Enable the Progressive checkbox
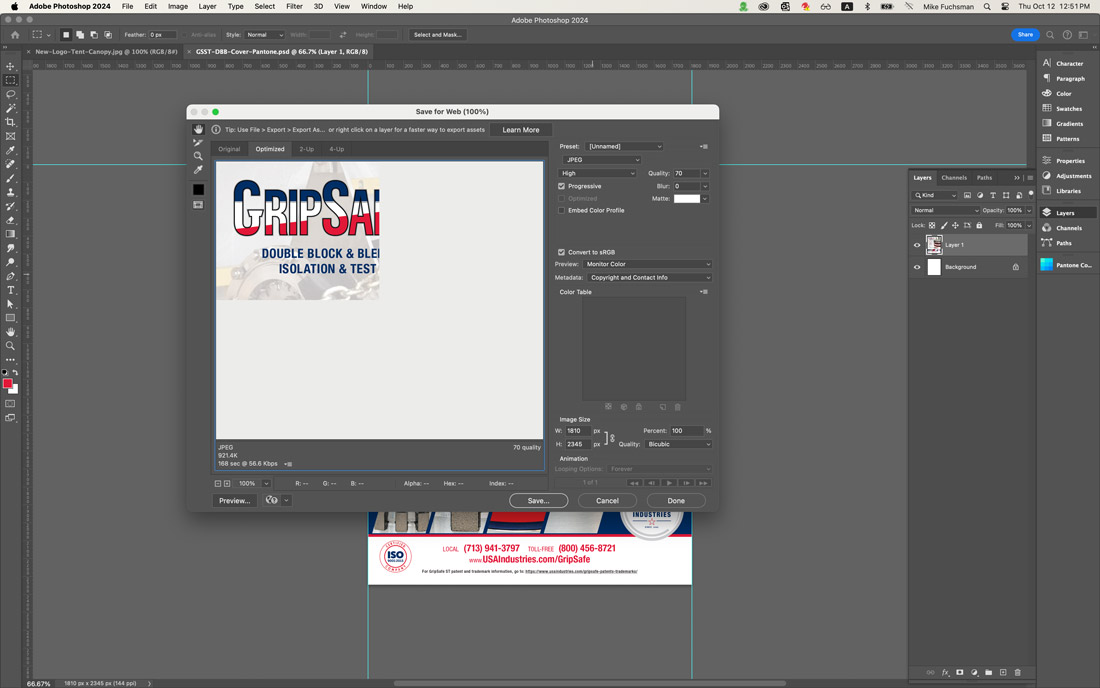1100x688 pixels. point(561,186)
